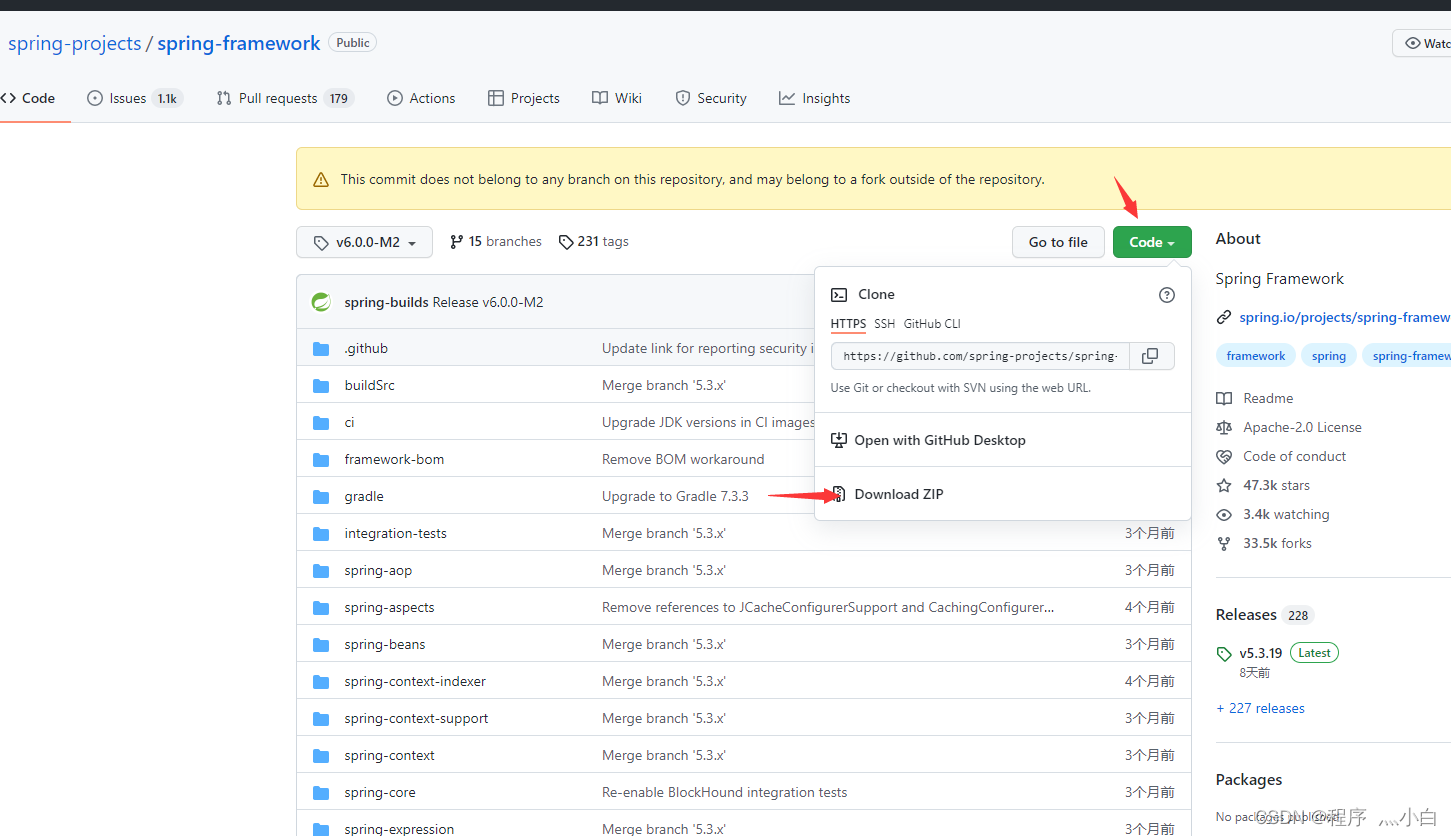Open the Watch dropdown button
The width and height of the screenshot is (1451, 836).
tap(1422, 43)
